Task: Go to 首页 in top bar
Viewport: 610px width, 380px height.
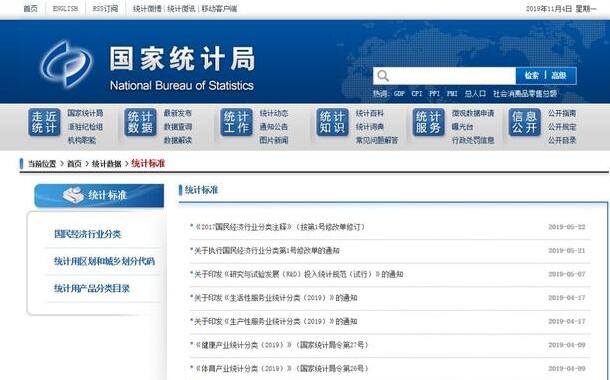Action: point(30,8)
